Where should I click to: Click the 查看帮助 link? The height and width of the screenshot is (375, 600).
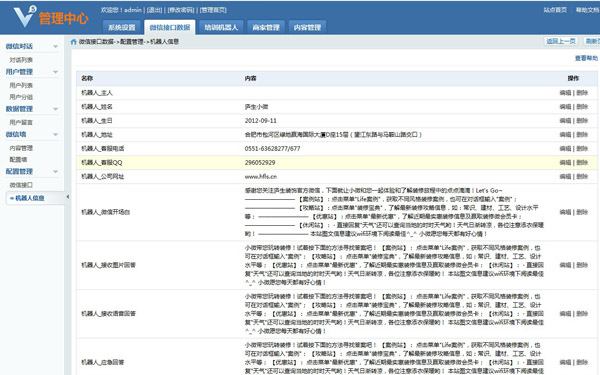coord(586,58)
